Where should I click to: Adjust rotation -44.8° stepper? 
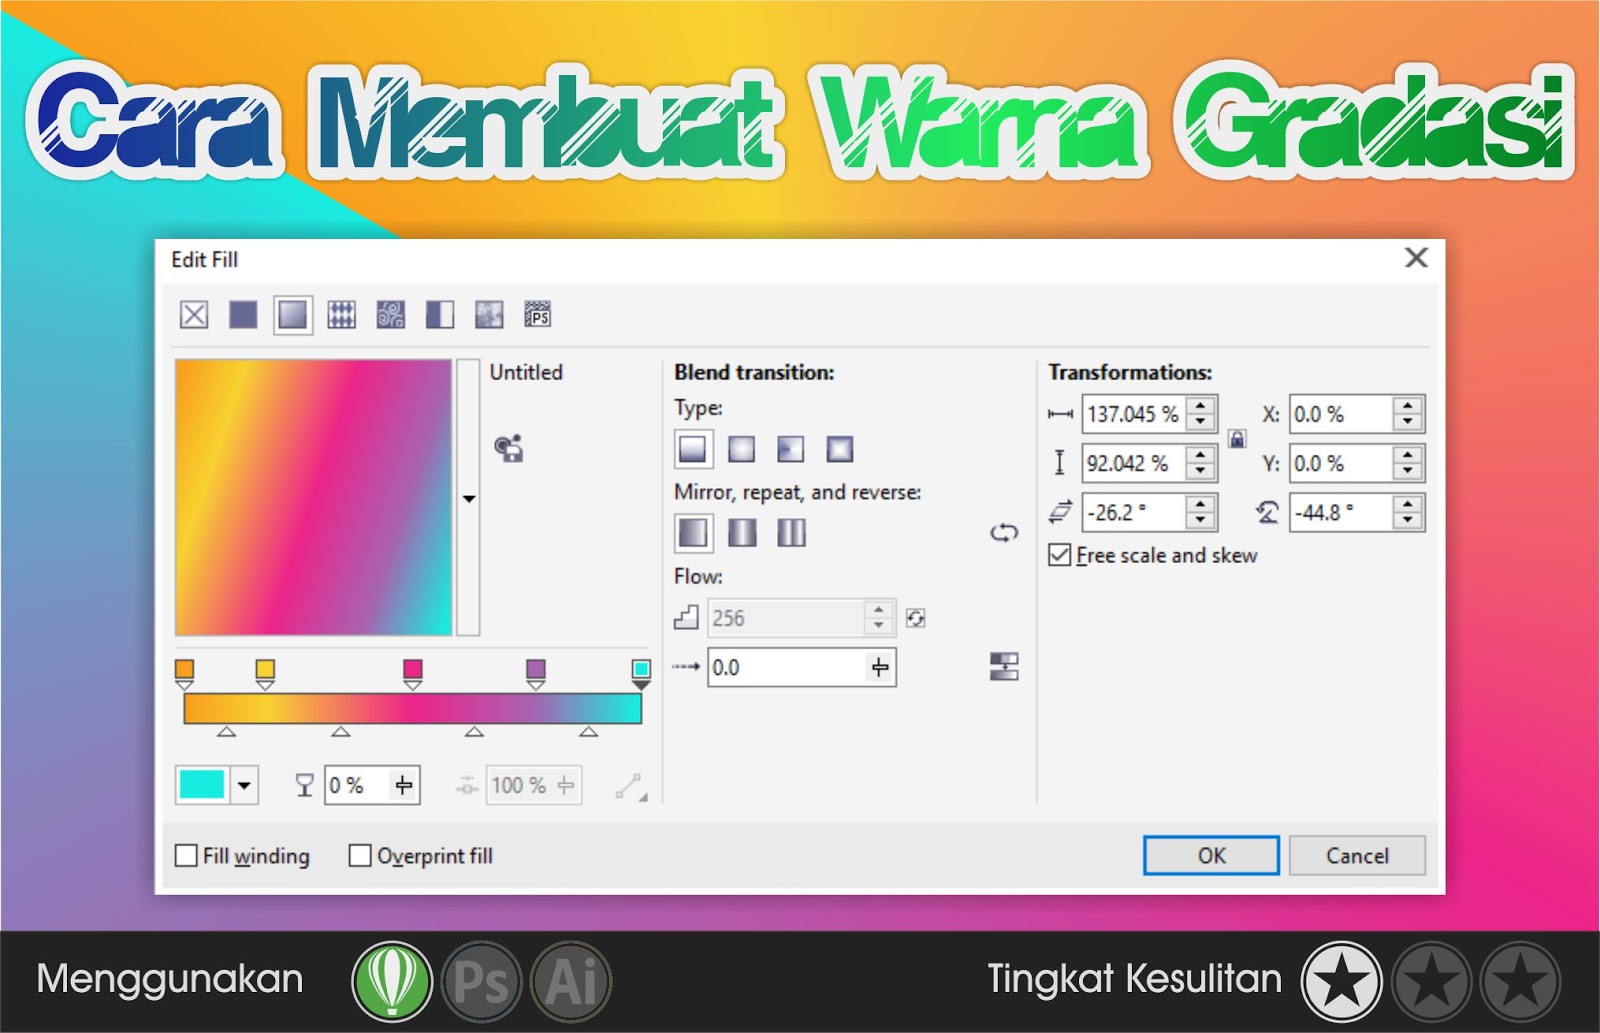click(1408, 512)
